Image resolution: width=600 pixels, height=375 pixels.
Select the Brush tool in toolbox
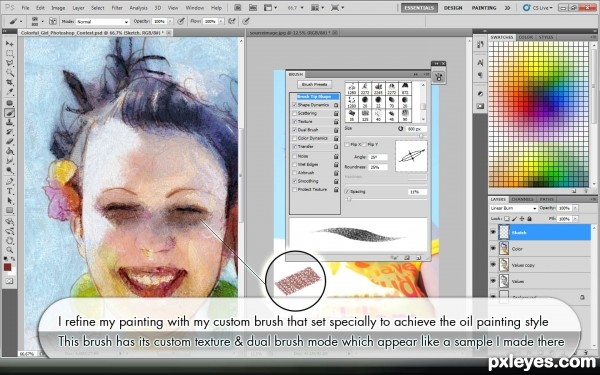(10, 113)
